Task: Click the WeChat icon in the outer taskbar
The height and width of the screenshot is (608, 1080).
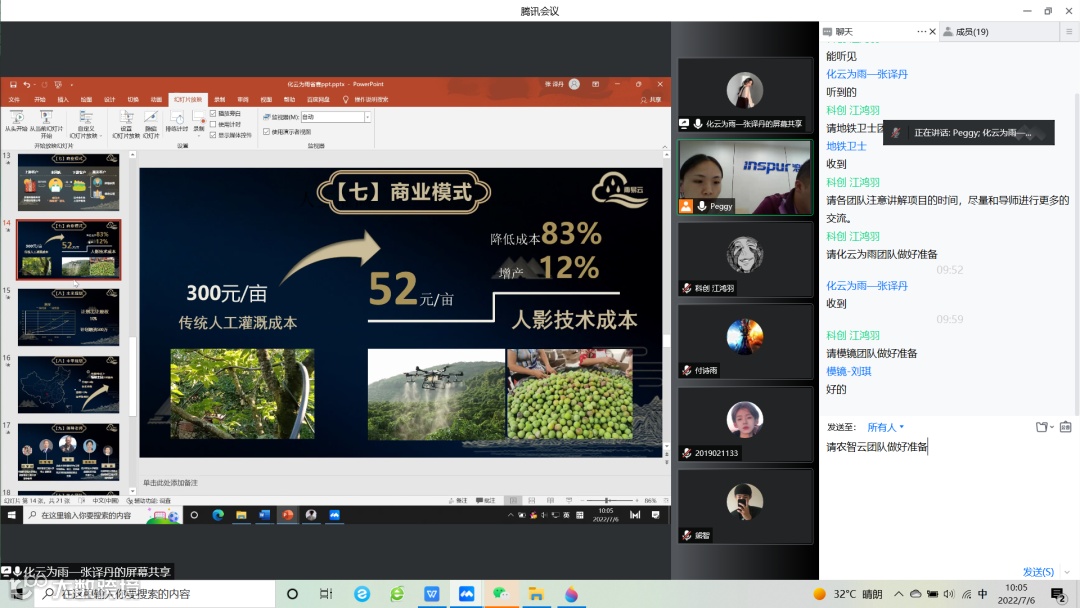Action: click(501, 594)
